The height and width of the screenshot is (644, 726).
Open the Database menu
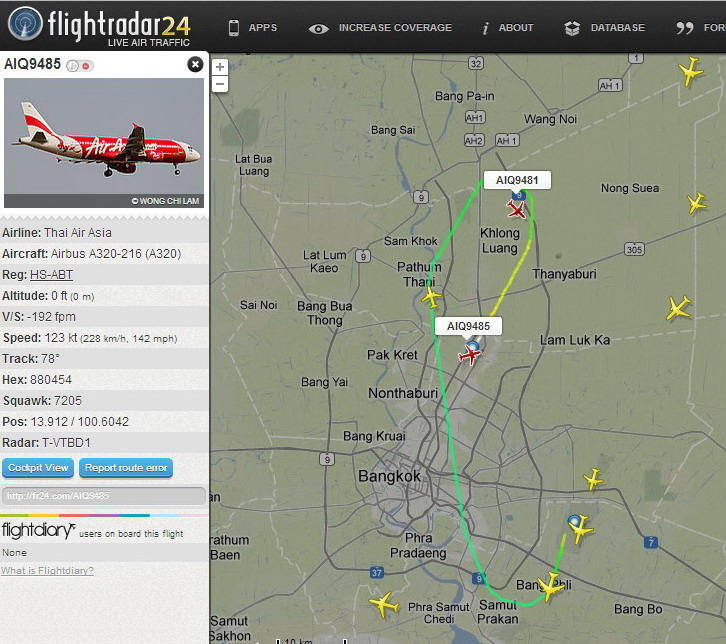(x=605, y=28)
